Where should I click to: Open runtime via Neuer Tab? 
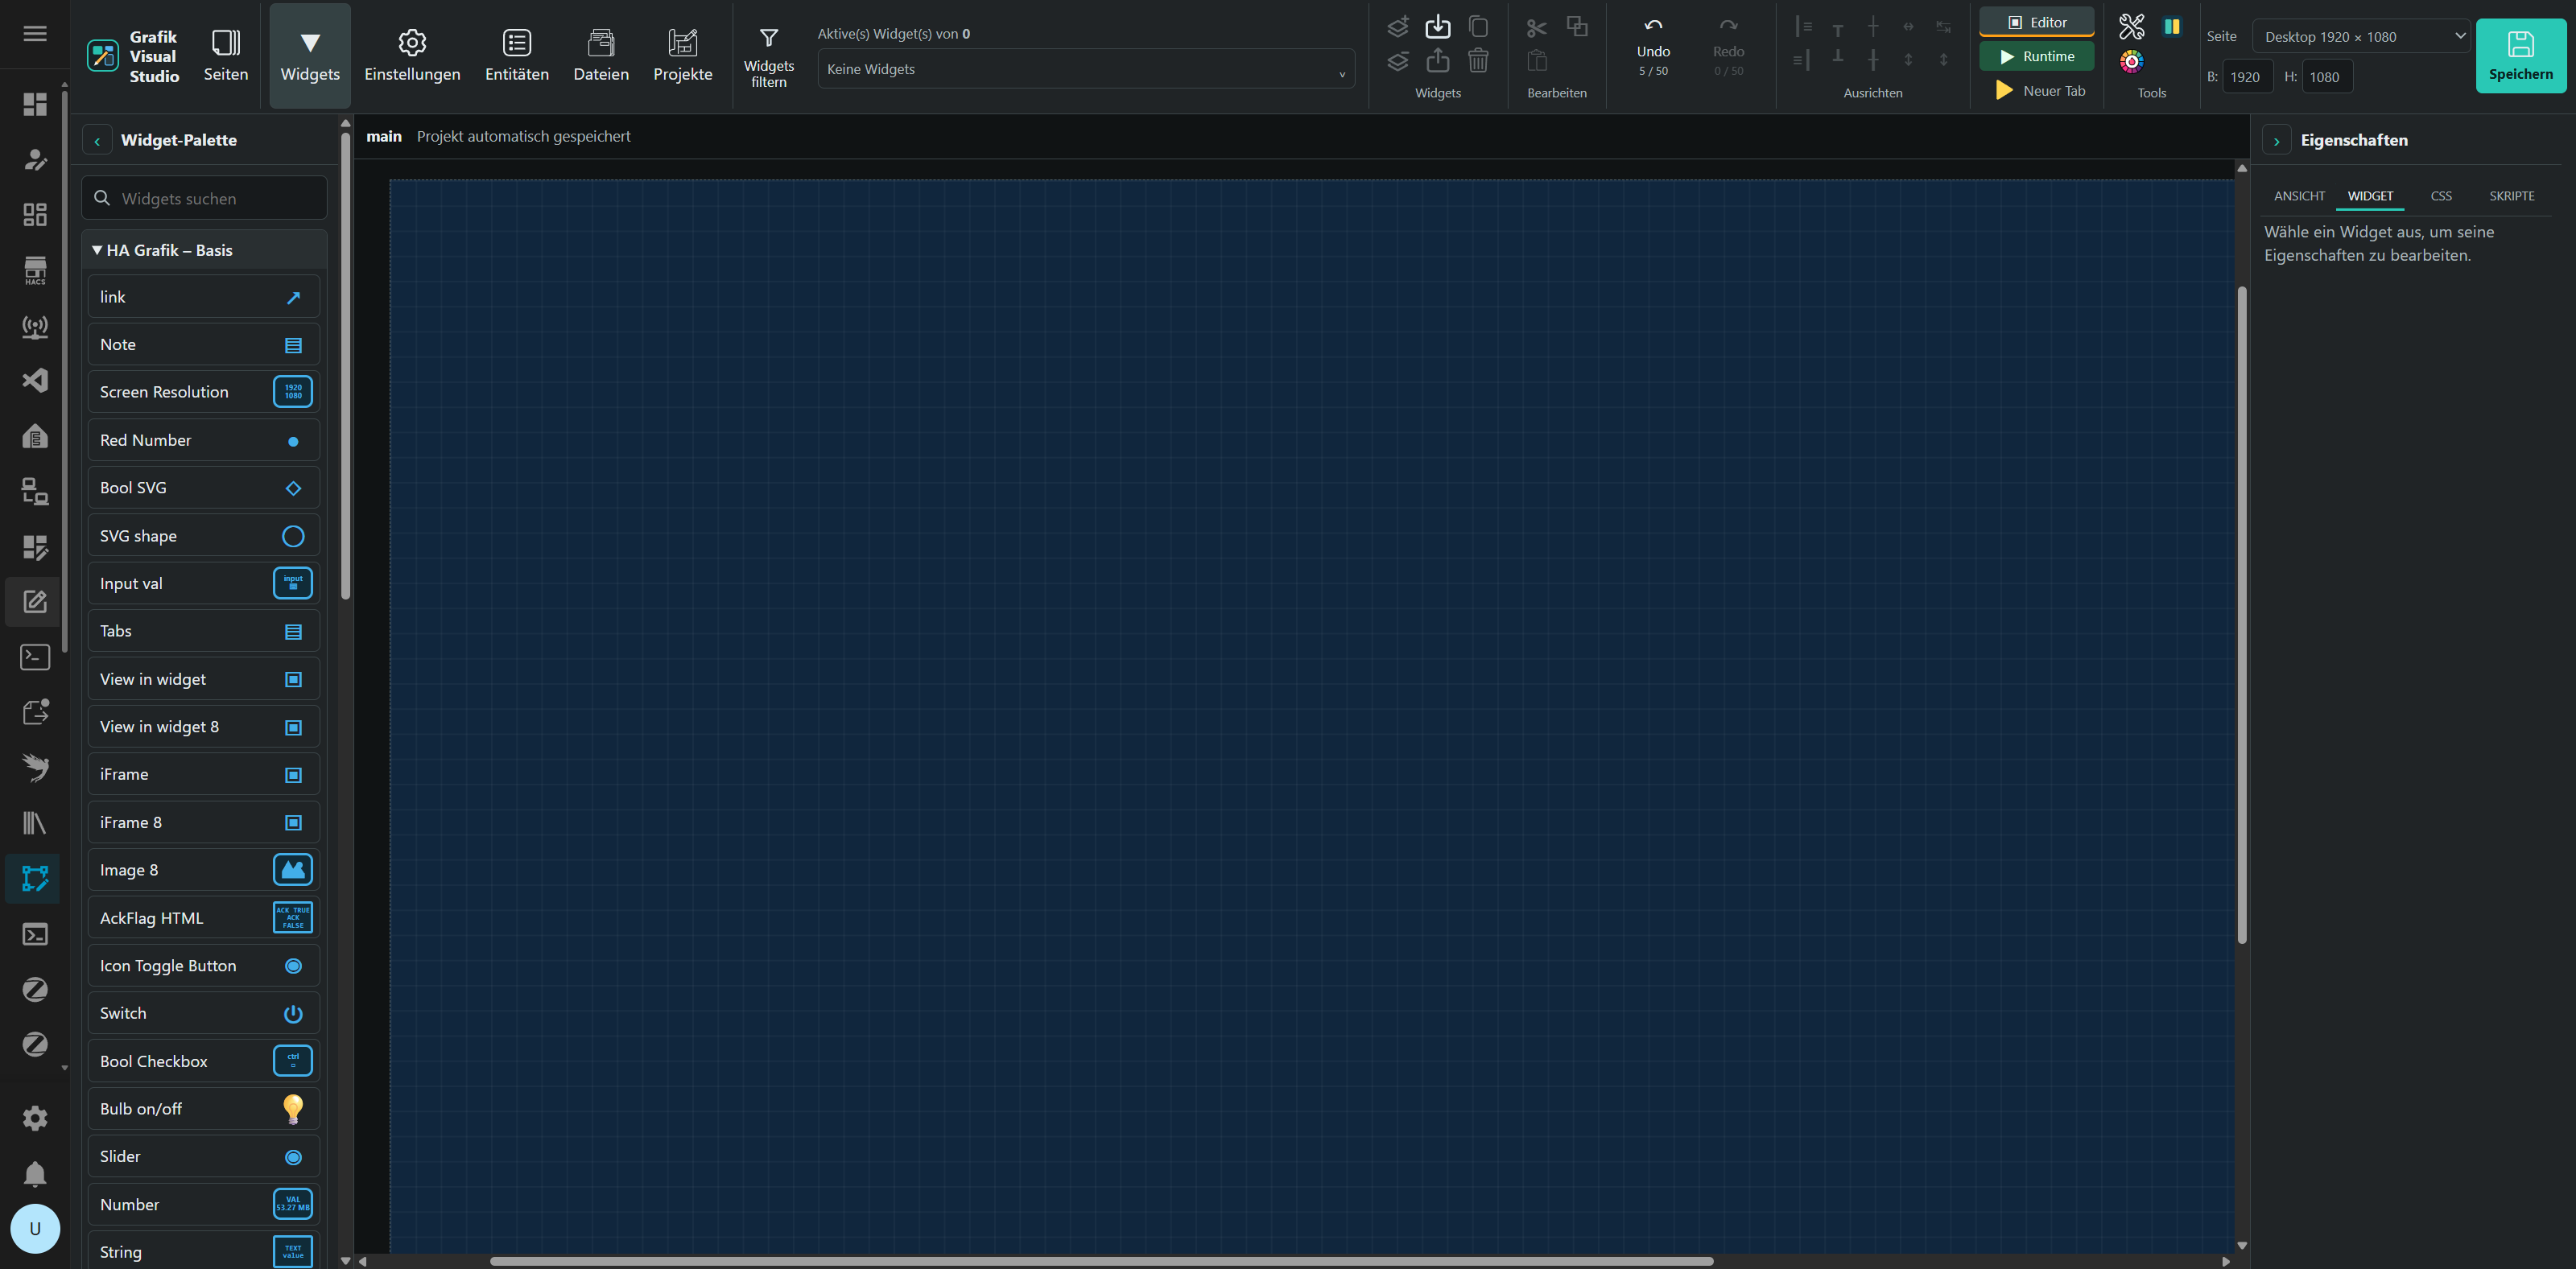pyautogui.click(x=2040, y=90)
